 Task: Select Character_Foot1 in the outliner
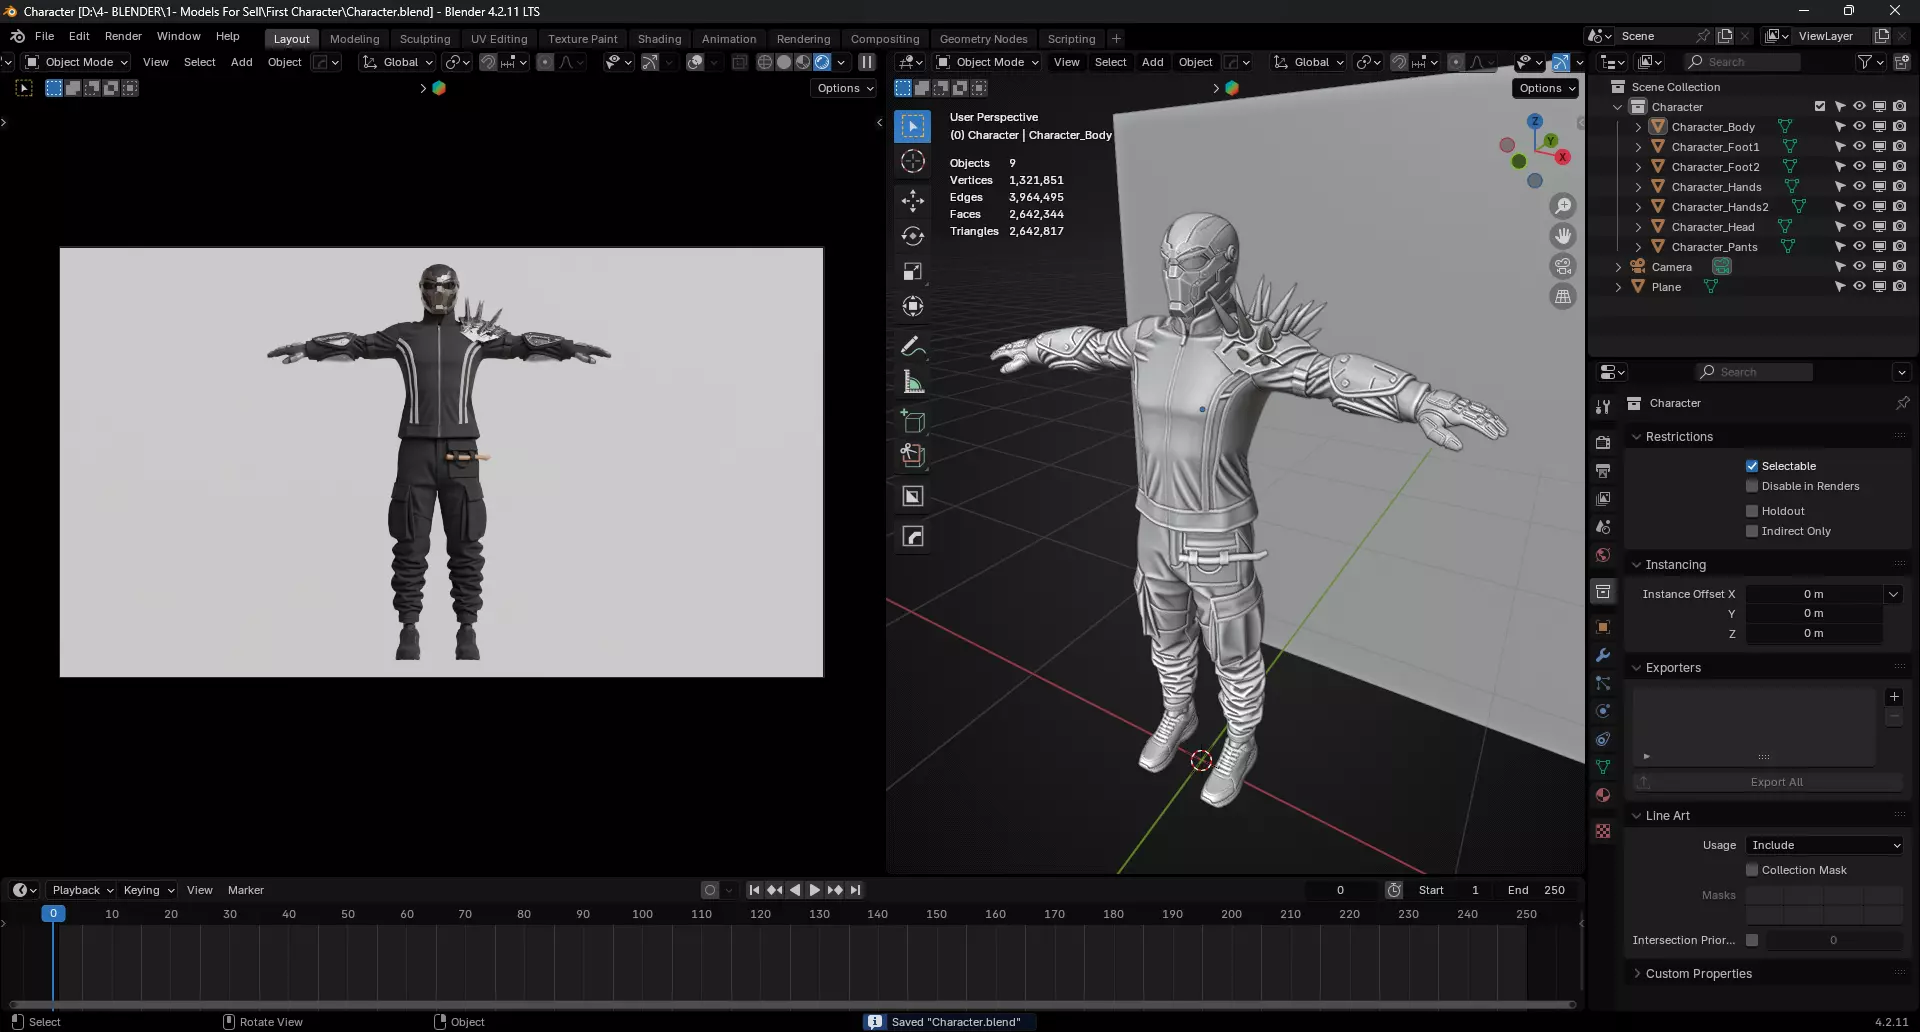click(1714, 147)
